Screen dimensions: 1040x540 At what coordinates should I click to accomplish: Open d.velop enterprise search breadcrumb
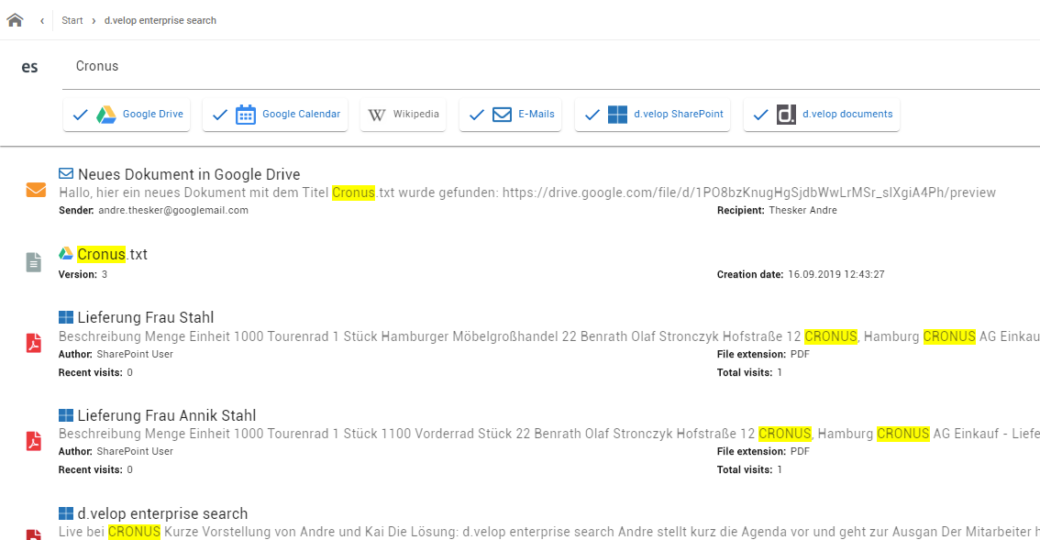(161, 21)
